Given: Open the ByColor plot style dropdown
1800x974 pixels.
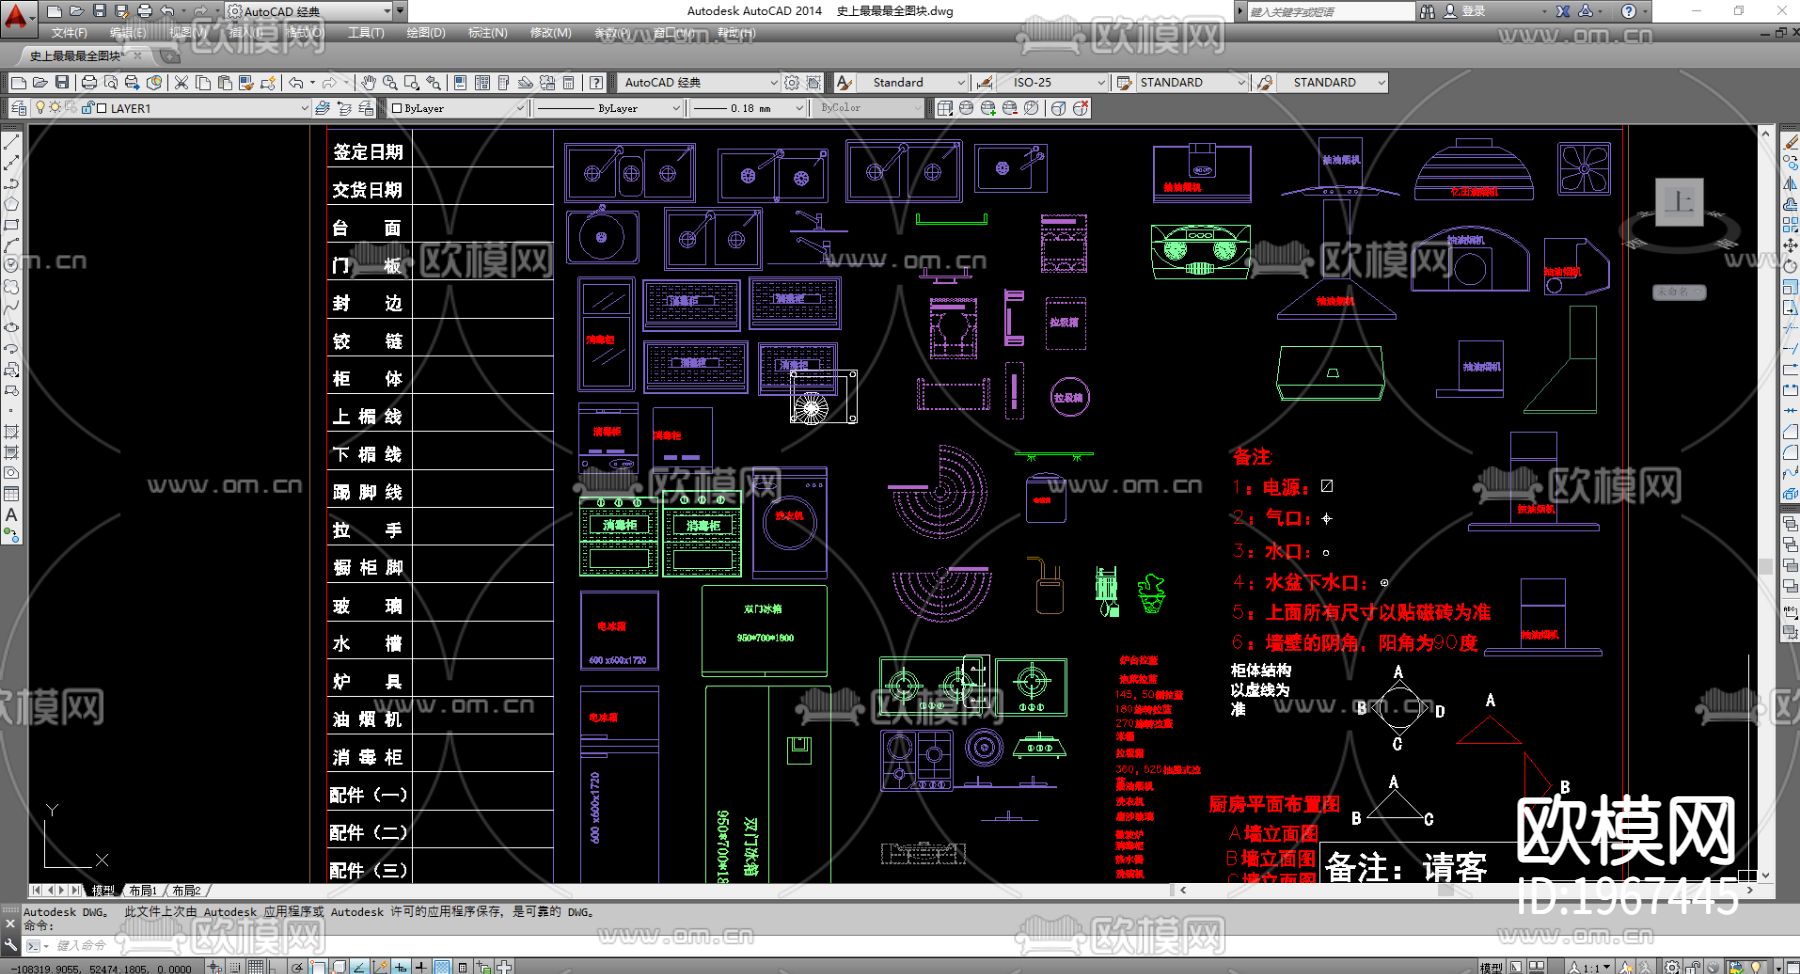Looking at the screenshot, I should [869, 108].
